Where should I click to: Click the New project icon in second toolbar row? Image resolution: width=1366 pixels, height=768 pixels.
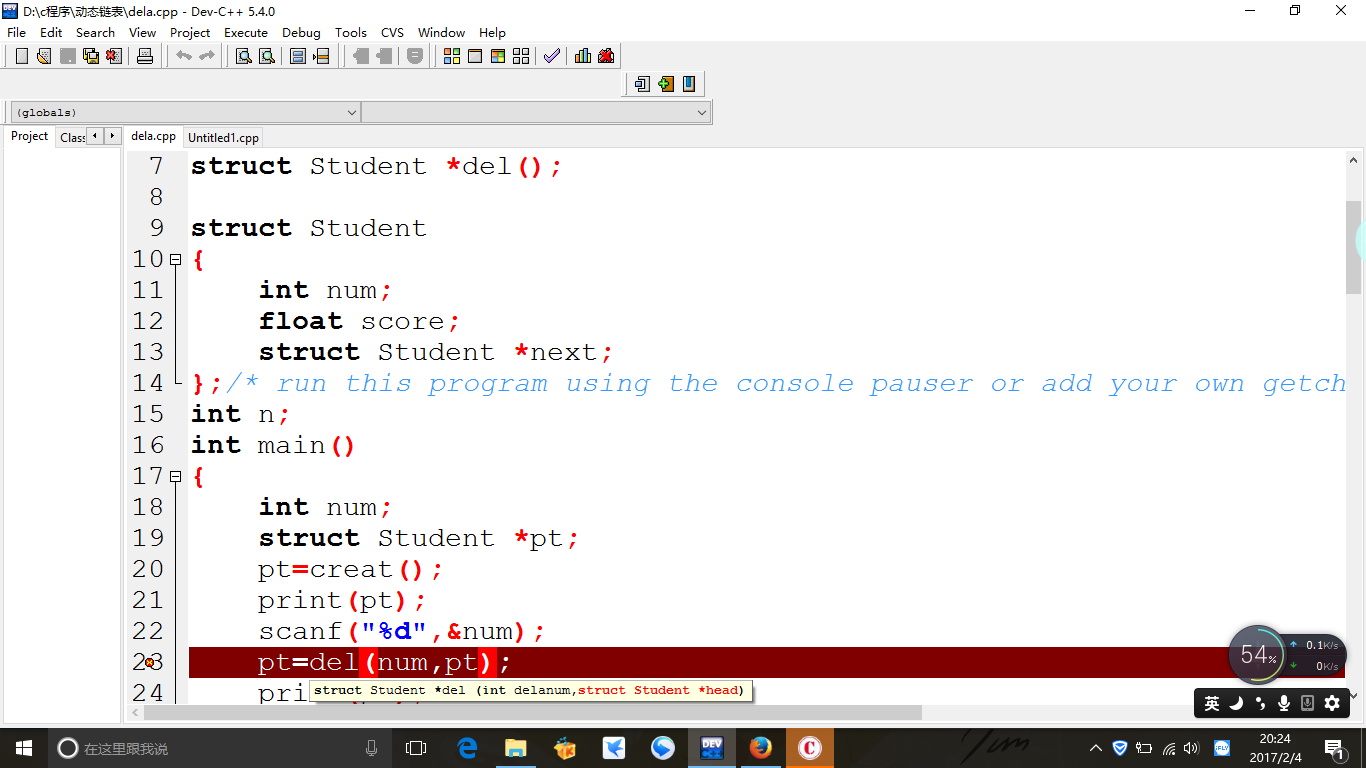(x=643, y=84)
